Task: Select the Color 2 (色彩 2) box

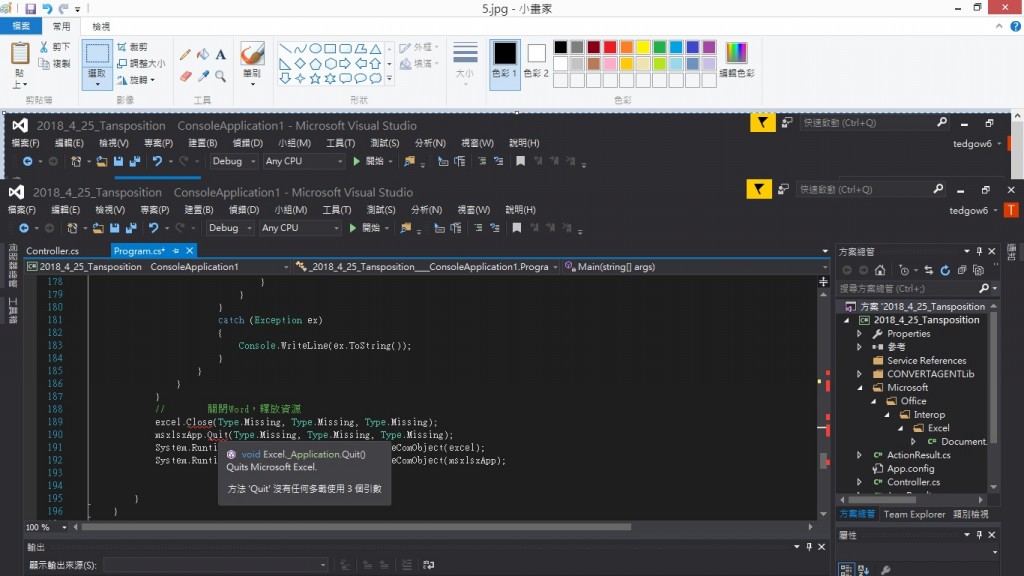Action: tap(536, 61)
